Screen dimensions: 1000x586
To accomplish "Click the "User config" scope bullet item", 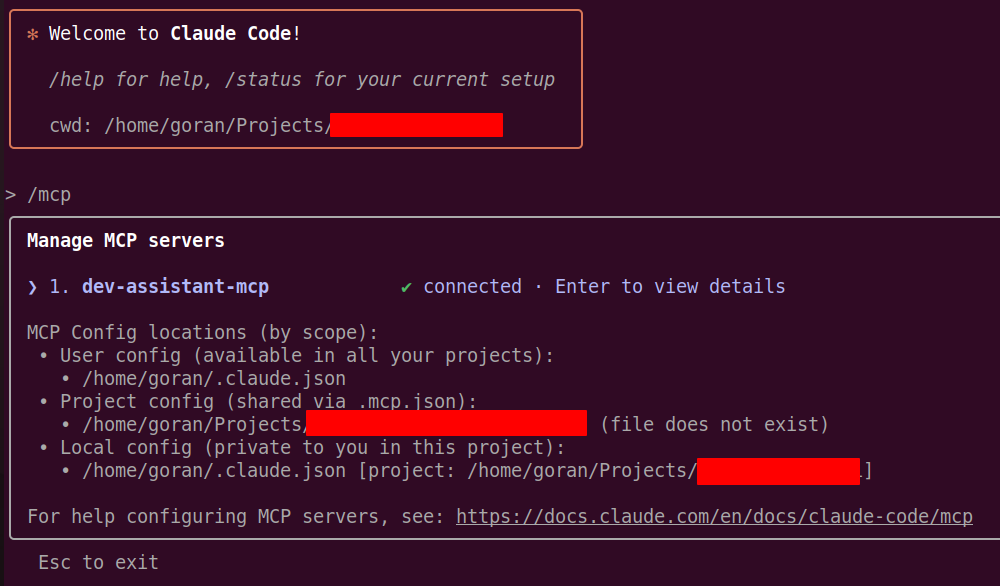I will pyautogui.click(x=306, y=356).
